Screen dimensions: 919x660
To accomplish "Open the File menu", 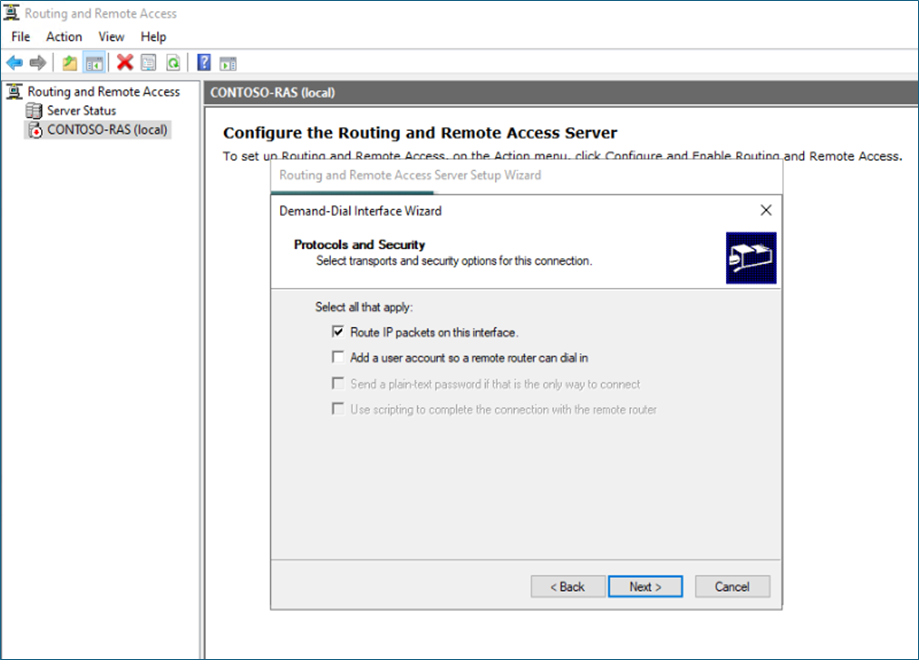I will [x=21, y=37].
